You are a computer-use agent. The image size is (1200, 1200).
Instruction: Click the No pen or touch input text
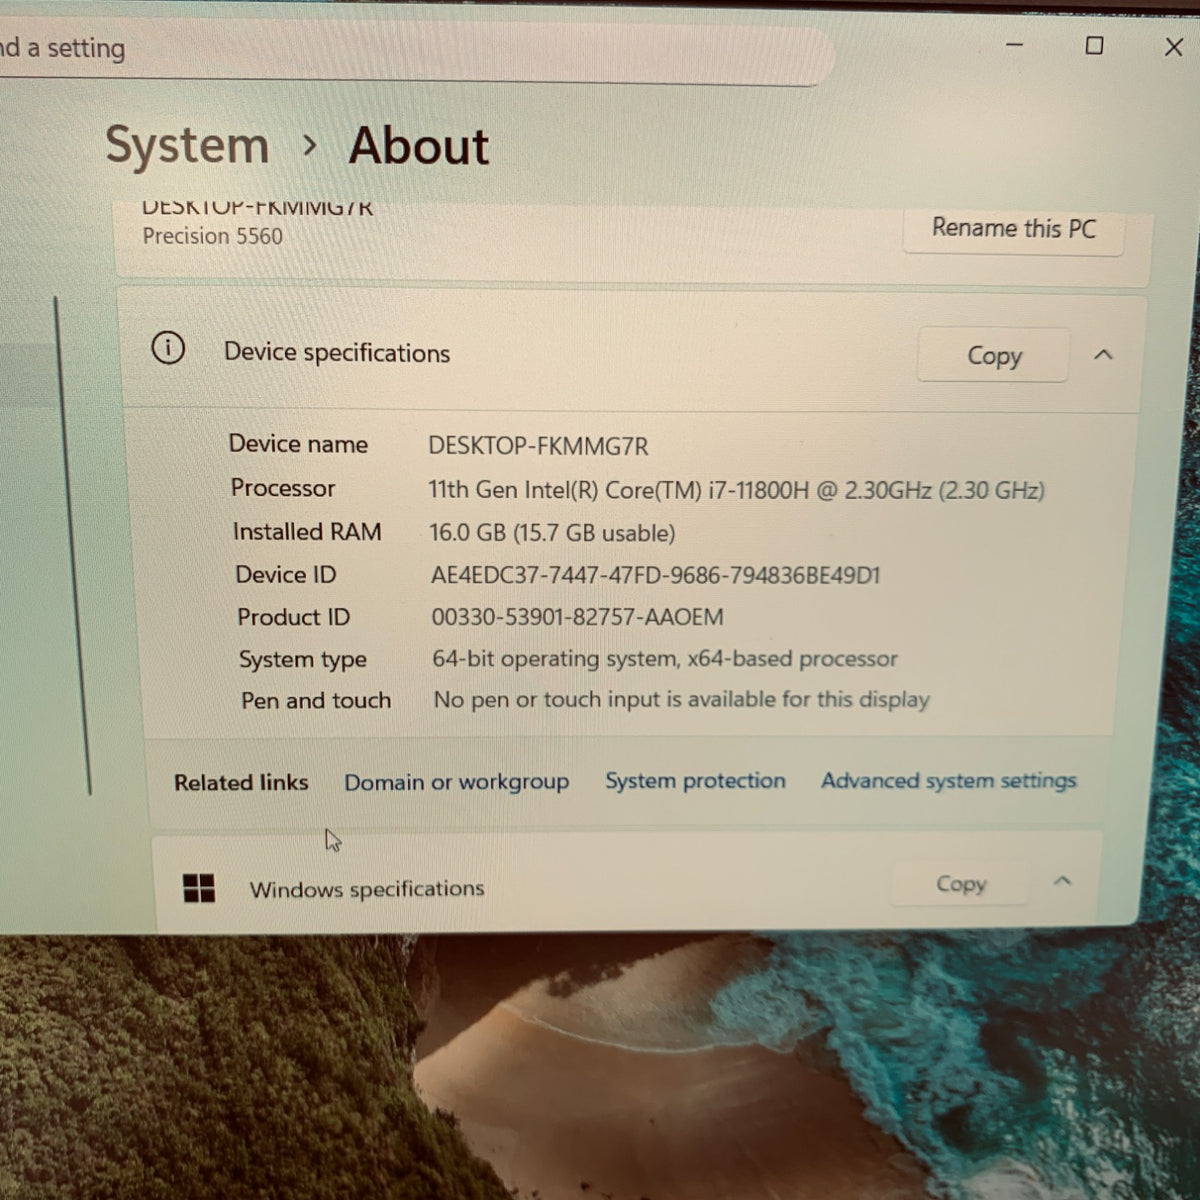click(x=681, y=699)
